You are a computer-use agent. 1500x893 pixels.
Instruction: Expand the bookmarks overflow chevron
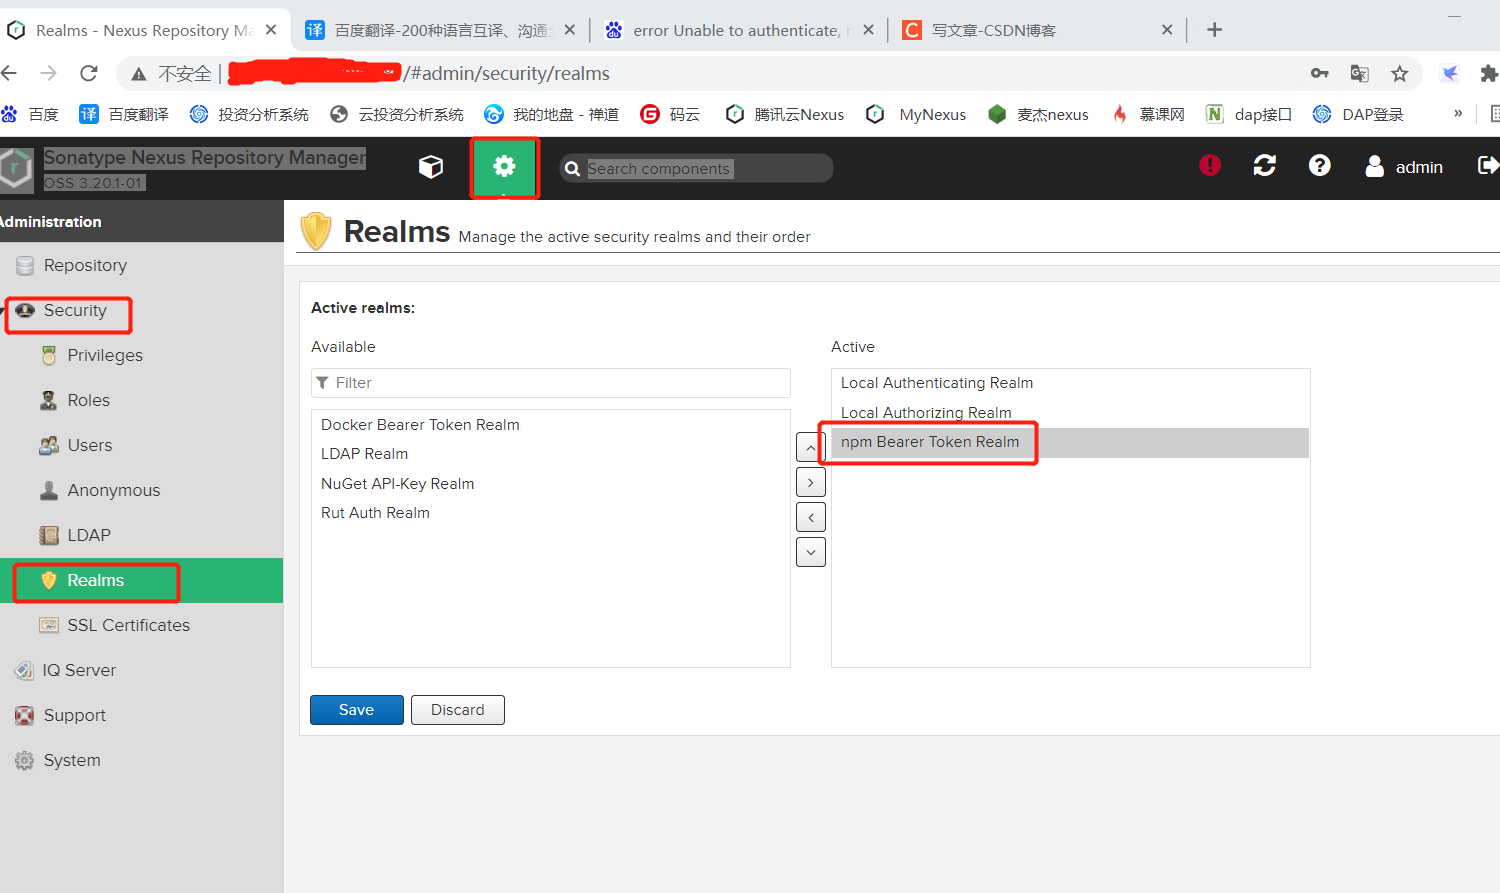coord(1458,114)
